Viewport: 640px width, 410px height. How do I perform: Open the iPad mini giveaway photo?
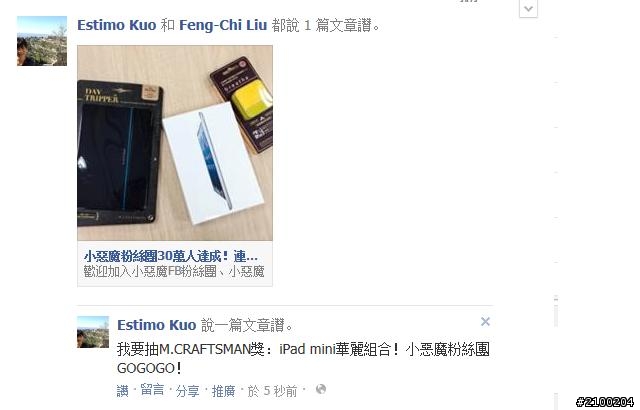(x=175, y=143)
